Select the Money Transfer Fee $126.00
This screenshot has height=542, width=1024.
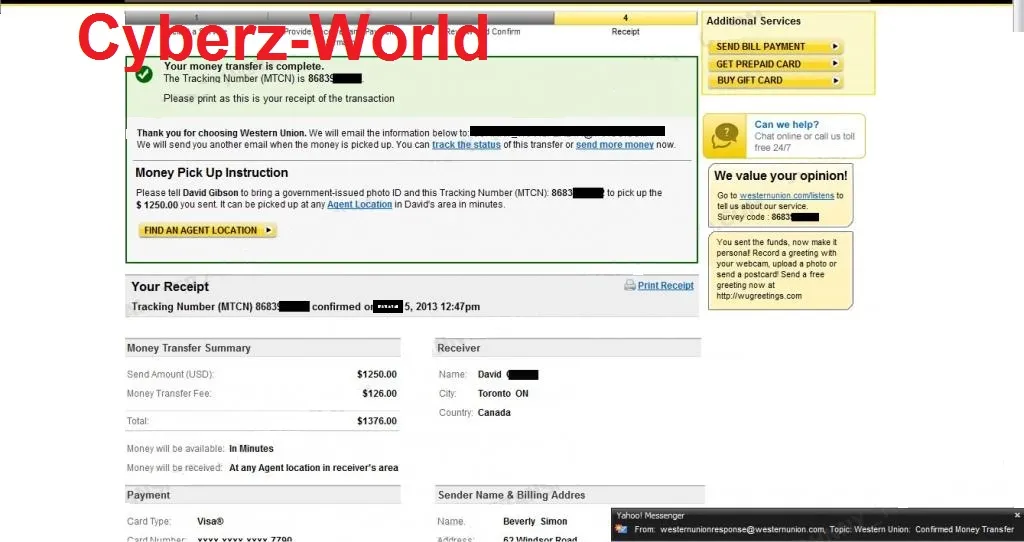point(379,394)
